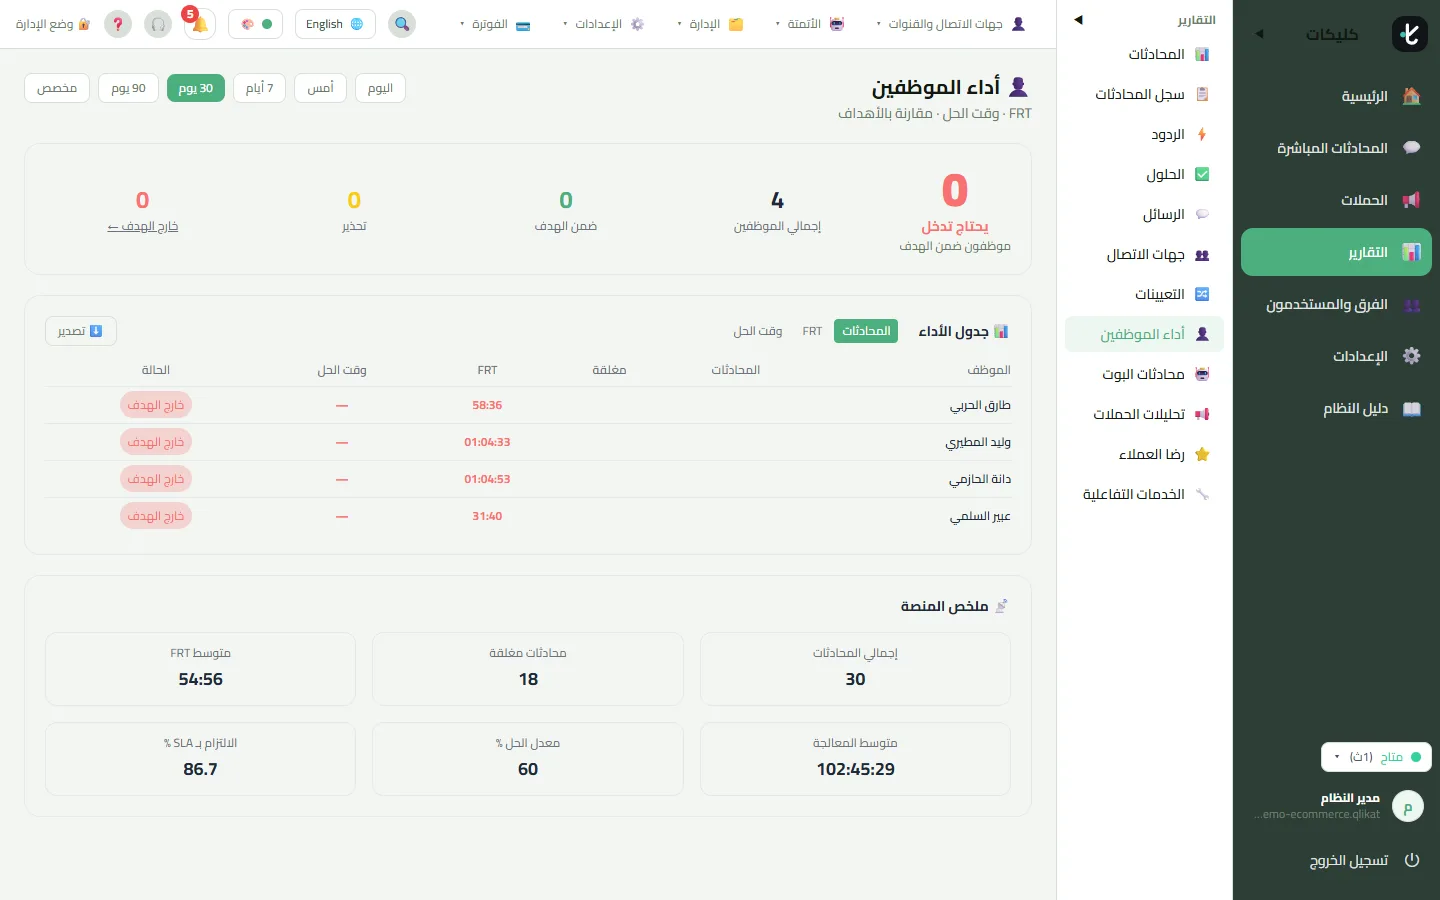The image size is (1440, 900).
Task: Open the search magnifier in the top bar
Action: click(x=402, y=24)
